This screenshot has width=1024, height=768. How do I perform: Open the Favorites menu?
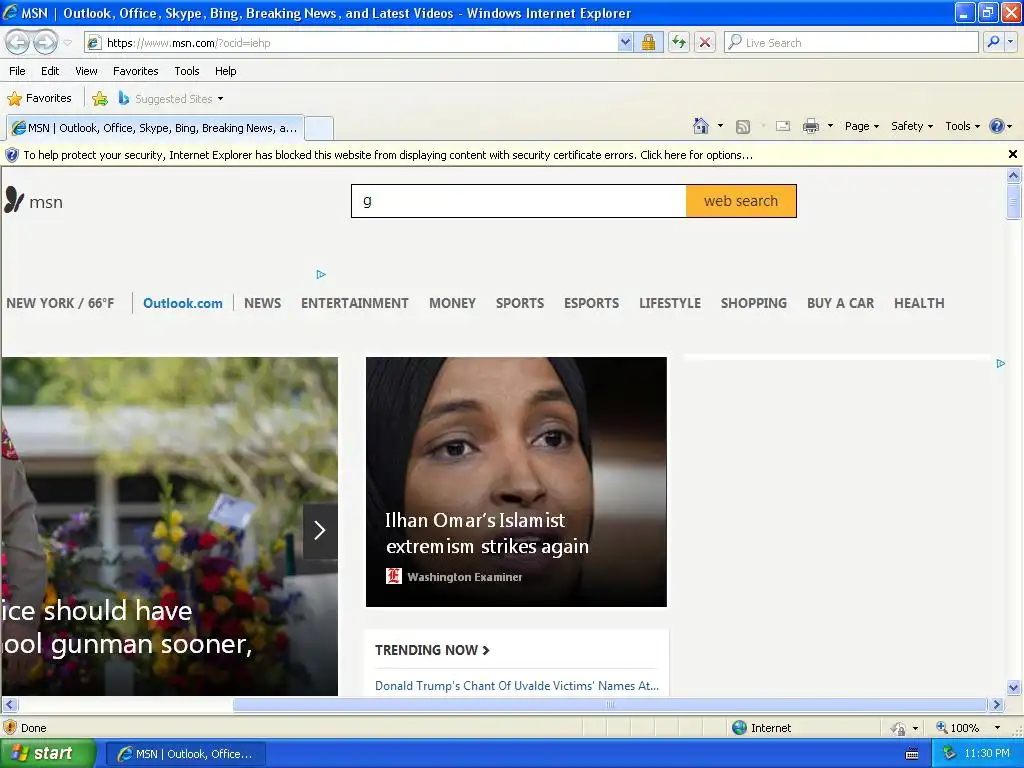click(135, 71)
